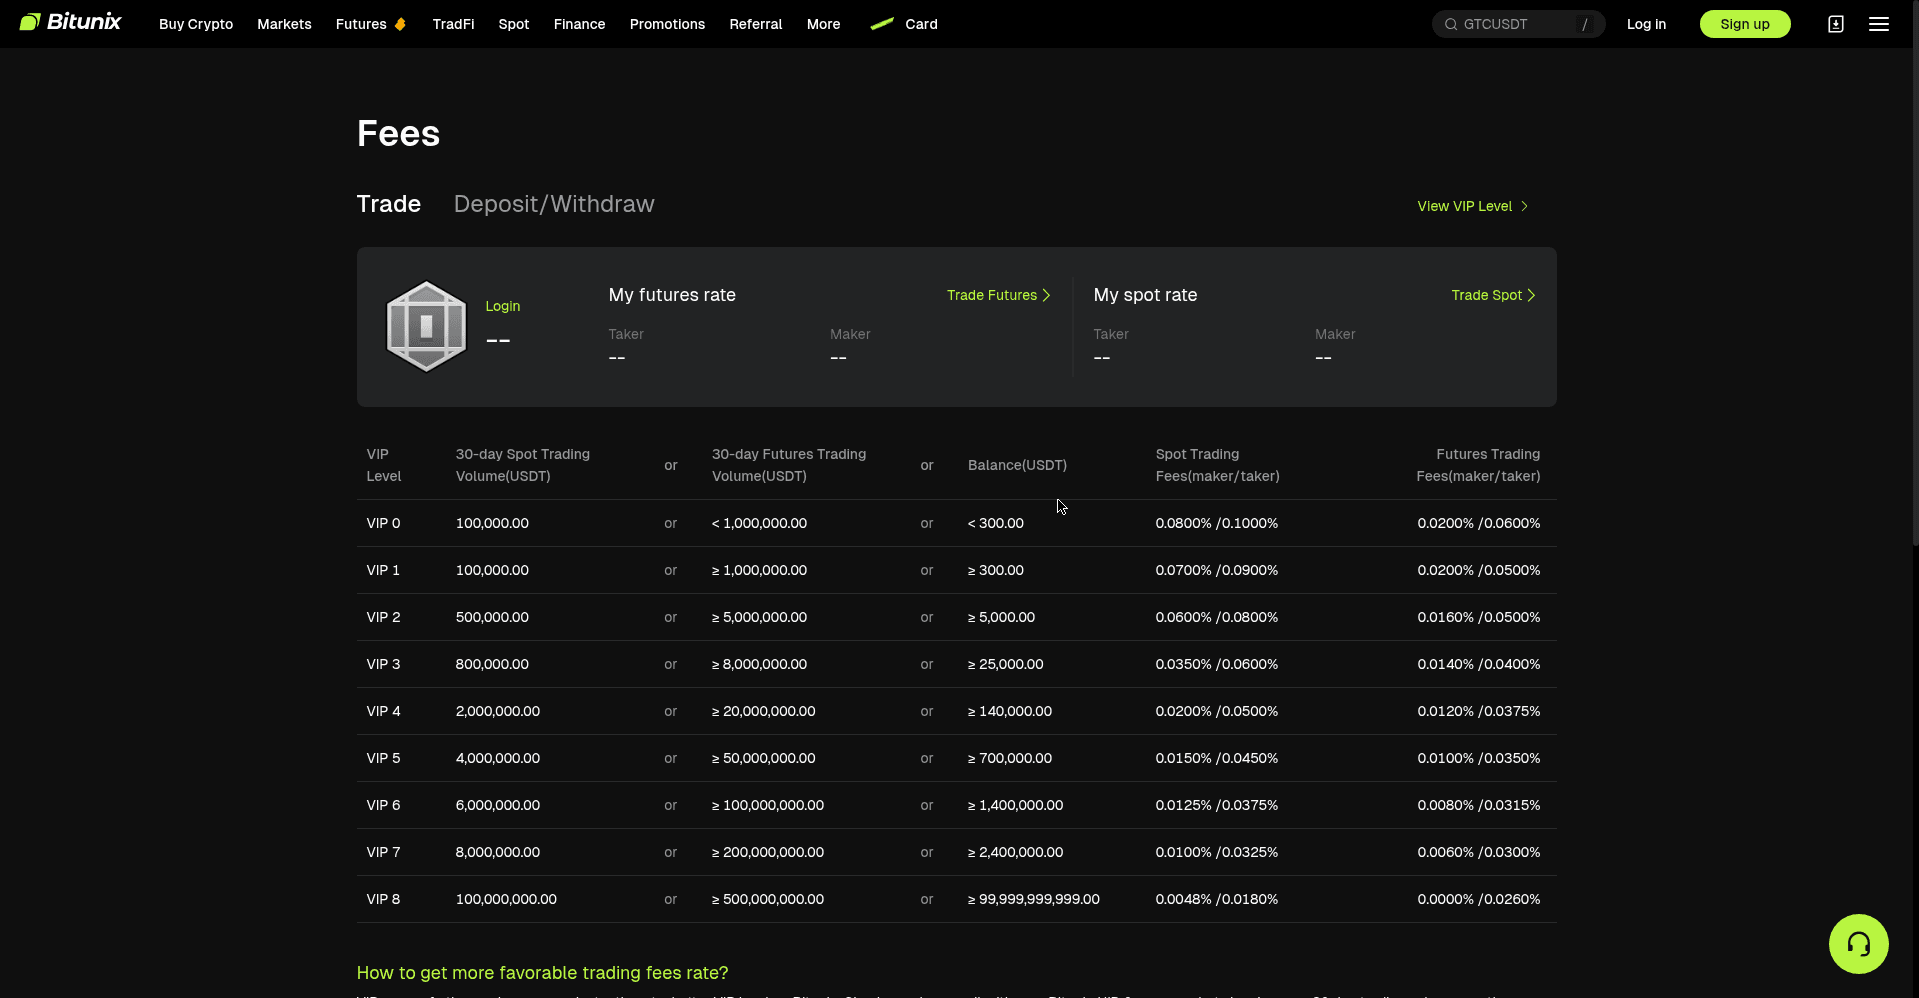1919x998 pixels.
Task: Click the green Card icon in the navigation bar
Action: [882, 23]
